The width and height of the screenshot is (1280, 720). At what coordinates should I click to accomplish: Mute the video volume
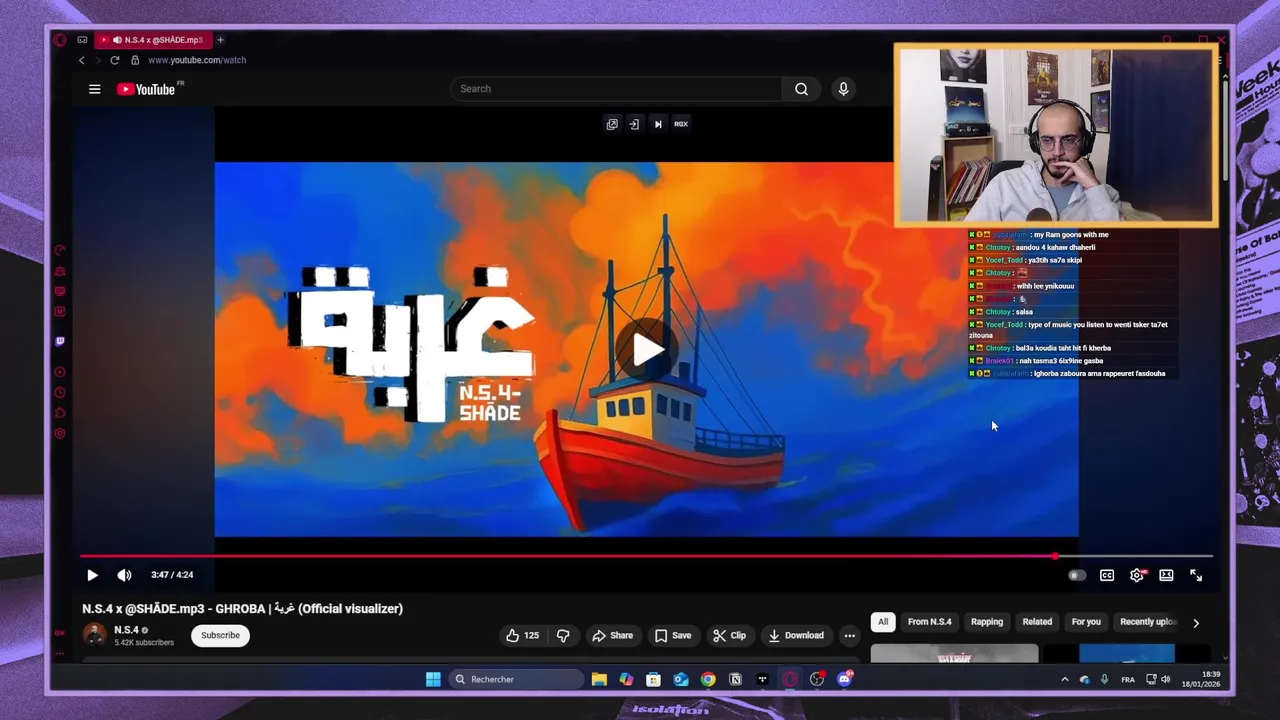(124, 575)
